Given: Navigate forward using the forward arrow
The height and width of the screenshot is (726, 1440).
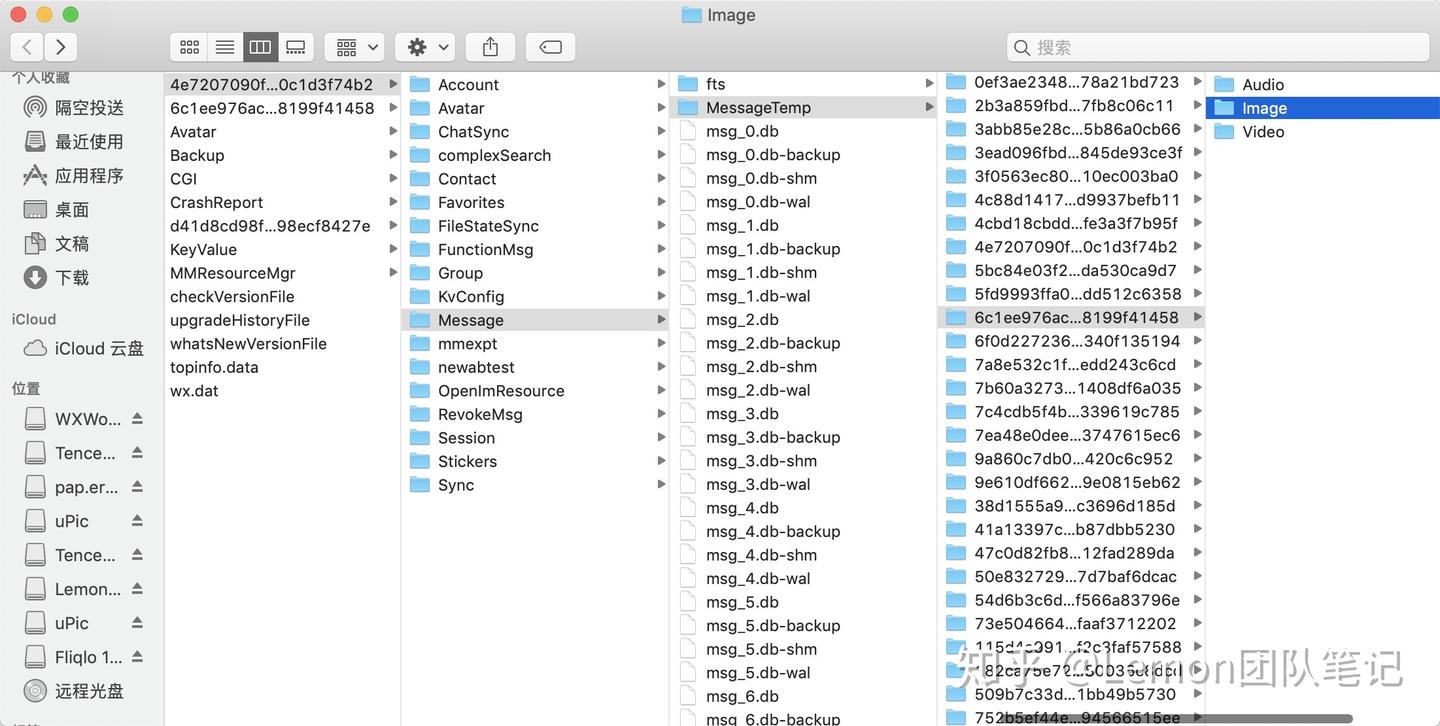Looking at the screenshot, I should tap(61, 46).
